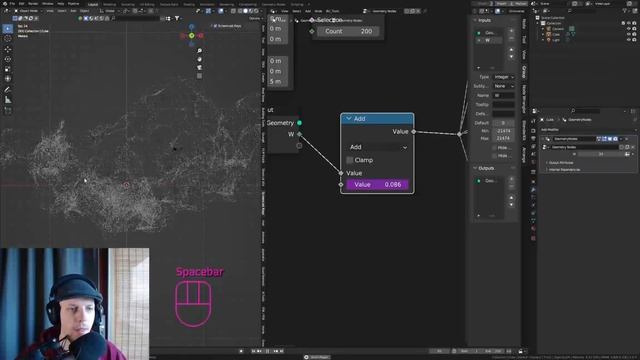This screenshot has height=360, width=640.
Task: Switch to the Layout workspace tab
Action: 93,4
